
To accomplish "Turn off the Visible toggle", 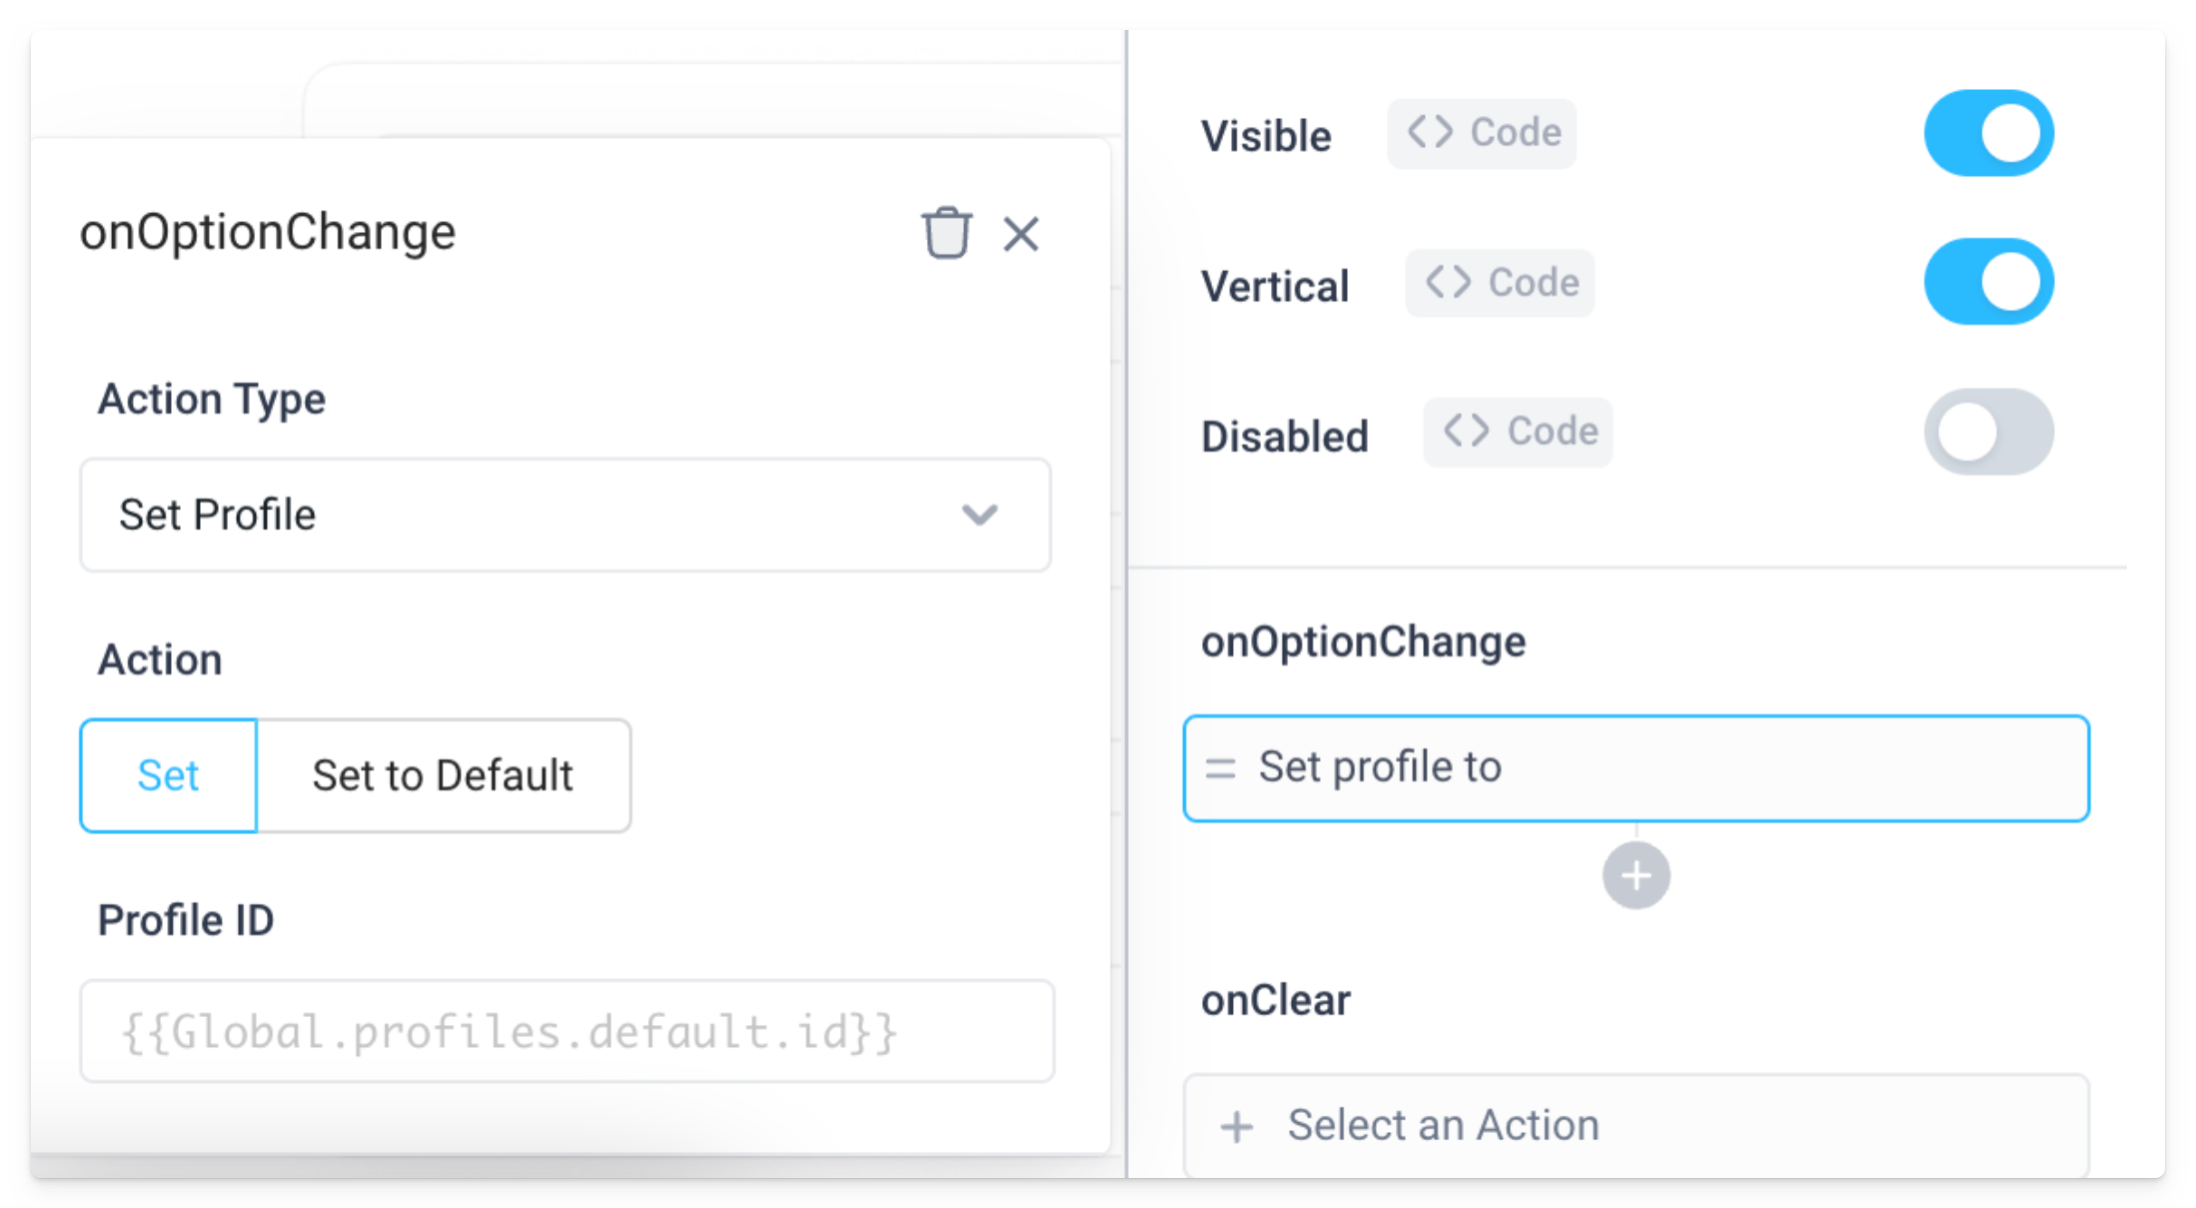I will point(1989,131).
